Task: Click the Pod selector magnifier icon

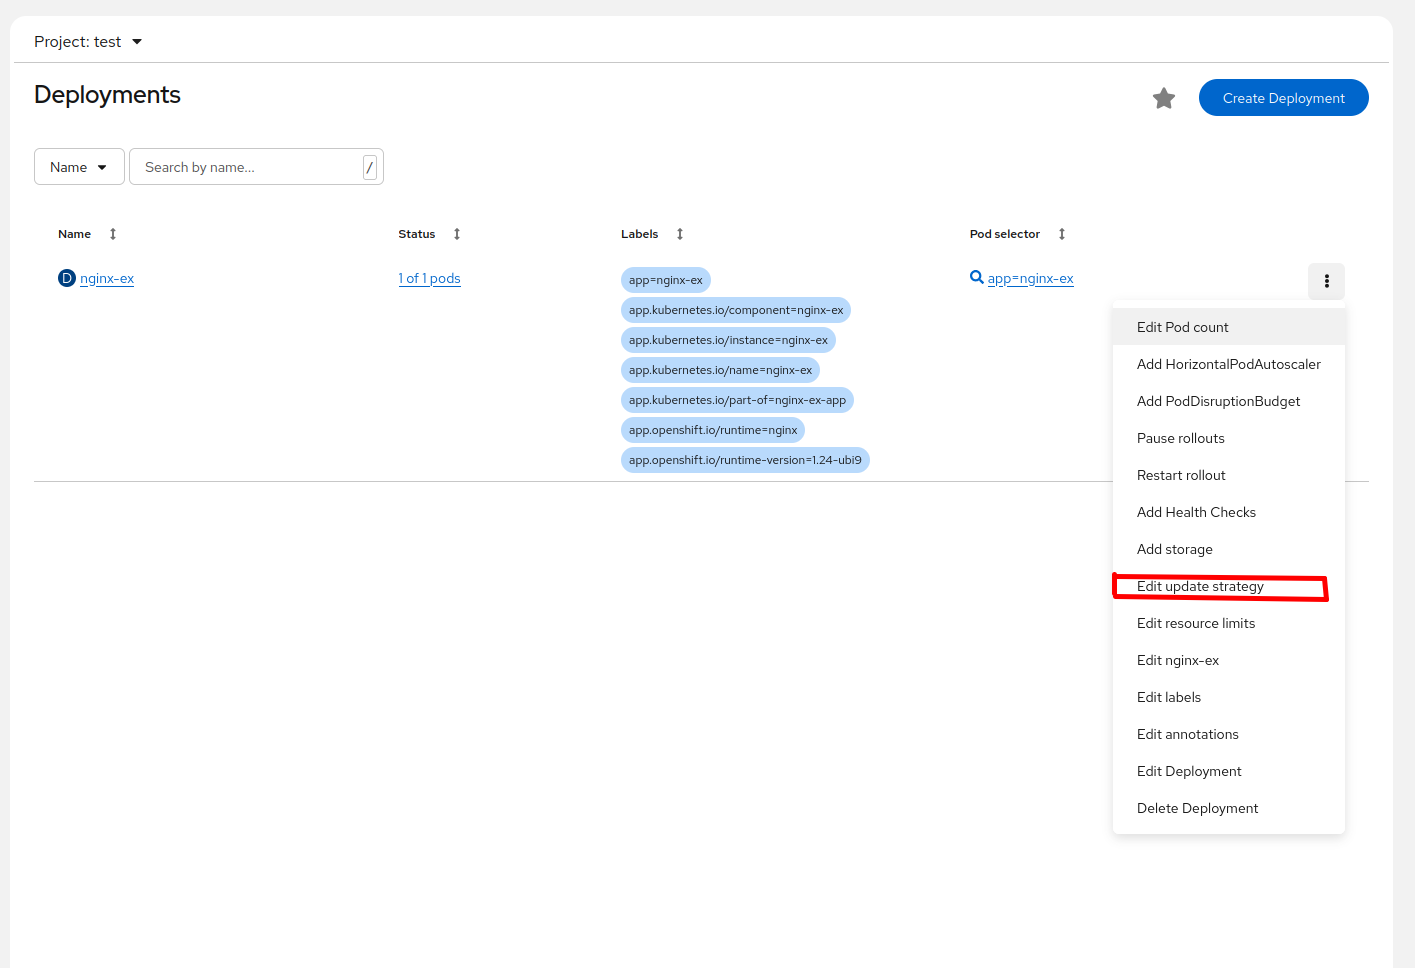Action: pos(977,277)
